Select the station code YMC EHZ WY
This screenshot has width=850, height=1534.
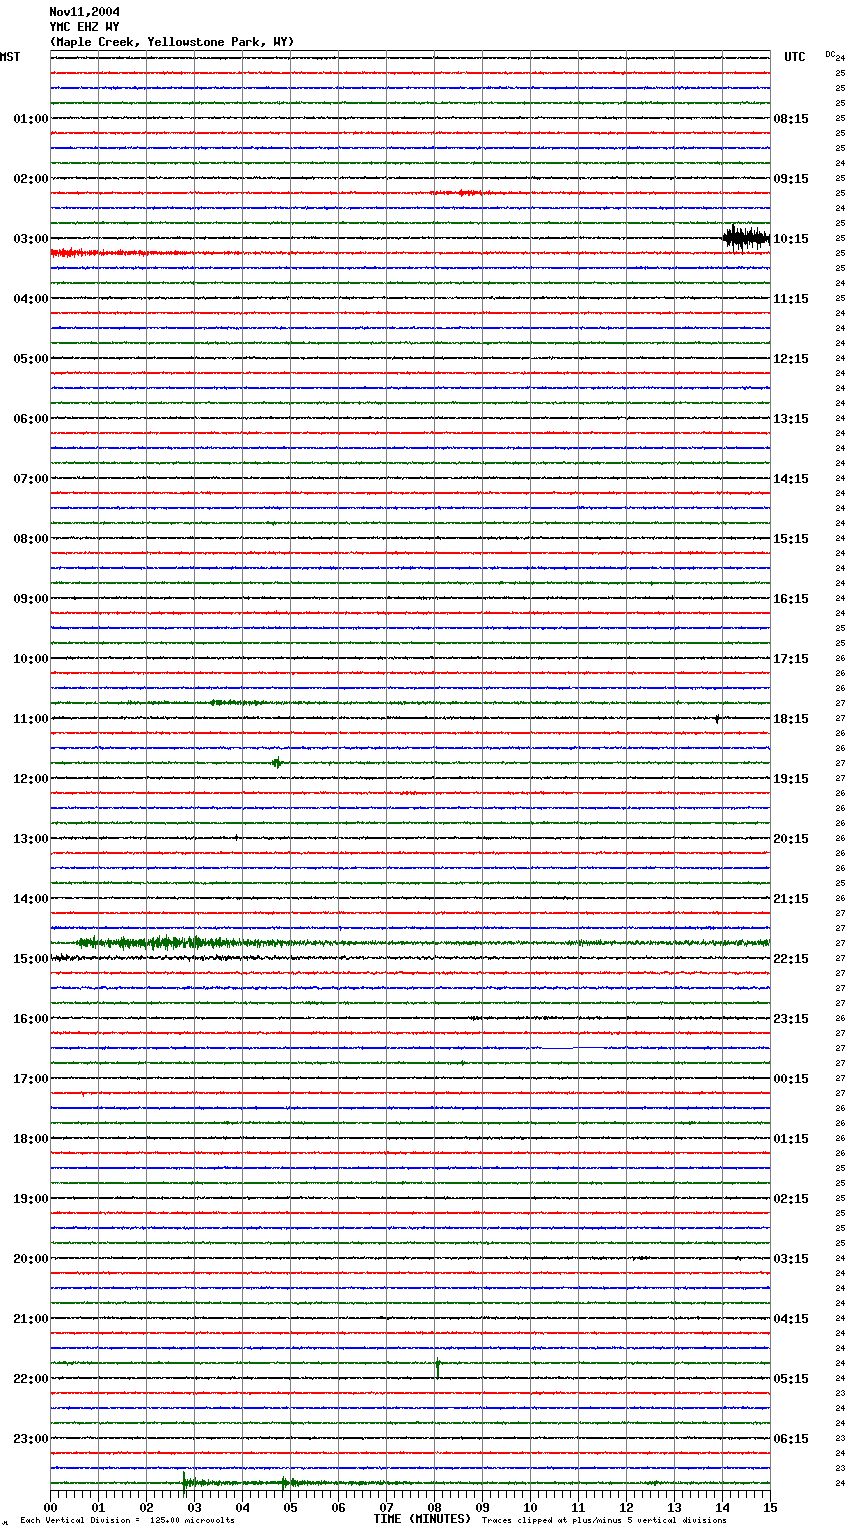pos(85,27)
